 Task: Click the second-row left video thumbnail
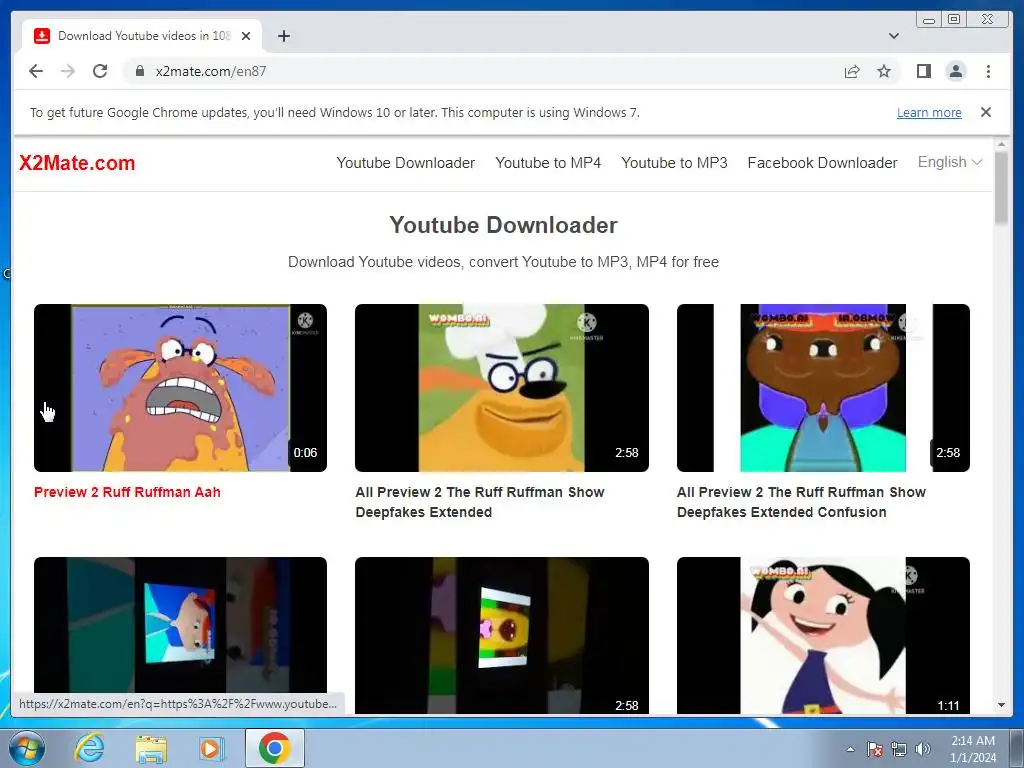pos(180,625)
